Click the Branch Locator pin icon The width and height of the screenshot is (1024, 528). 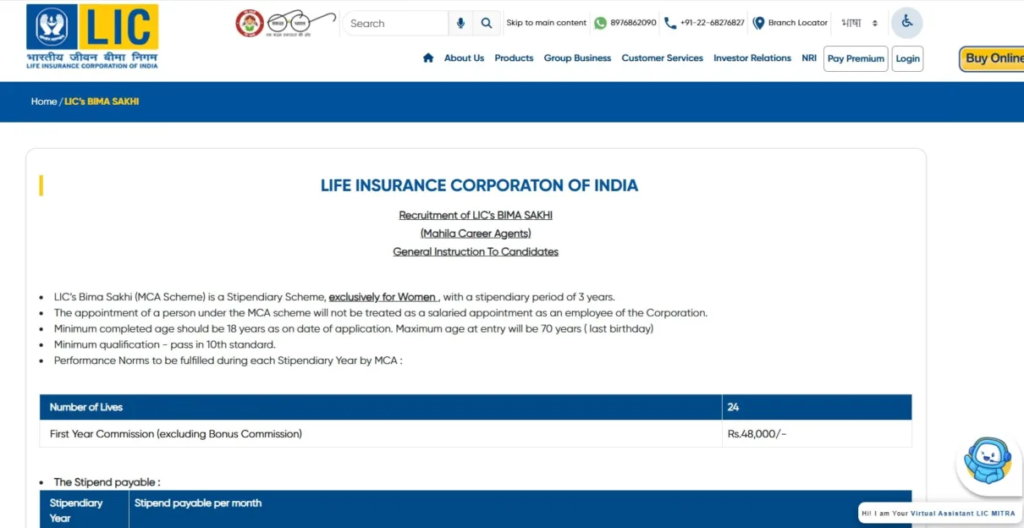click(x=758, y=23)
